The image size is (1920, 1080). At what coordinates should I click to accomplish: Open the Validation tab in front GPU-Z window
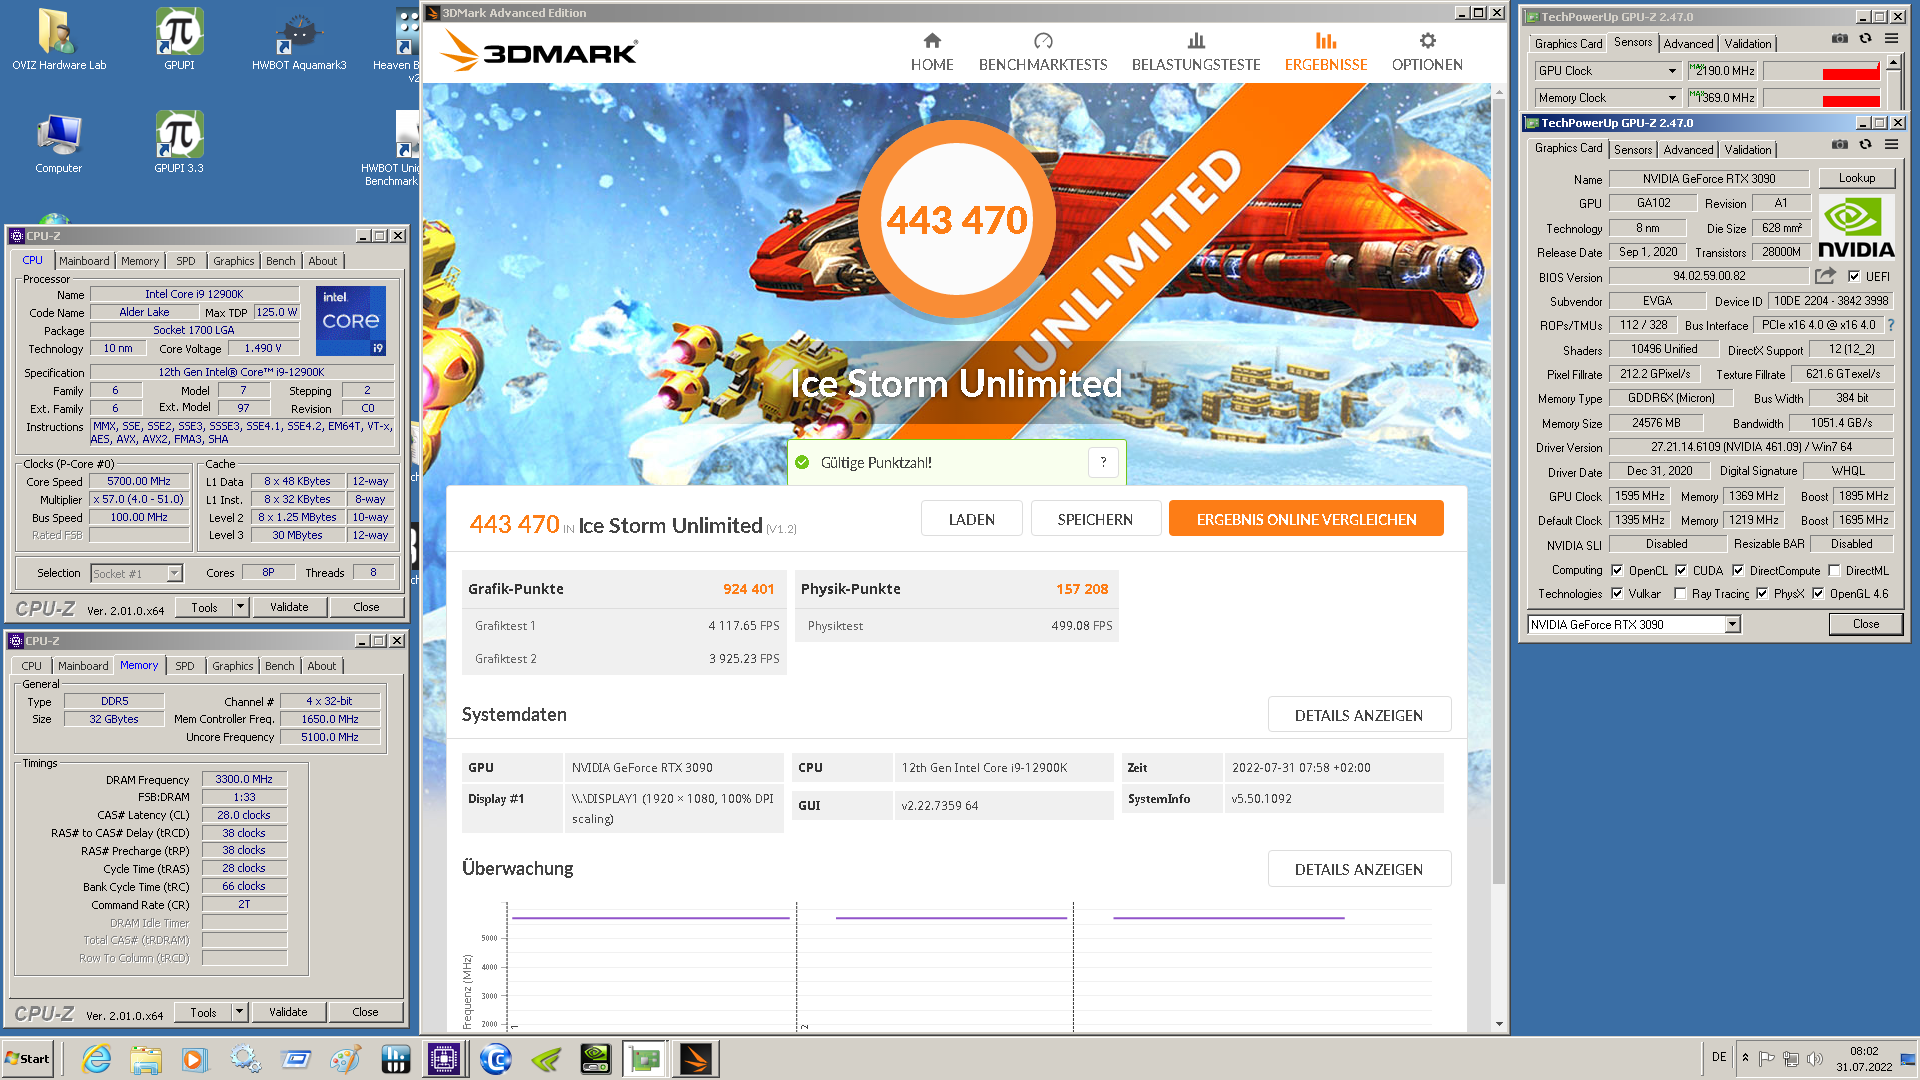point(1747,150)
